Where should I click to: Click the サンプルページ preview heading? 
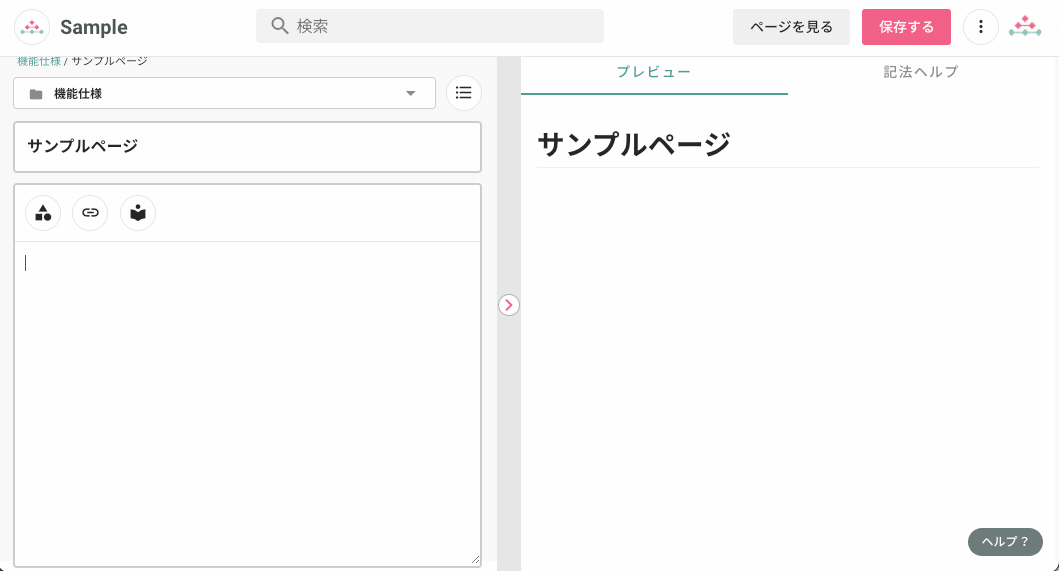click(x=634, y=144)
